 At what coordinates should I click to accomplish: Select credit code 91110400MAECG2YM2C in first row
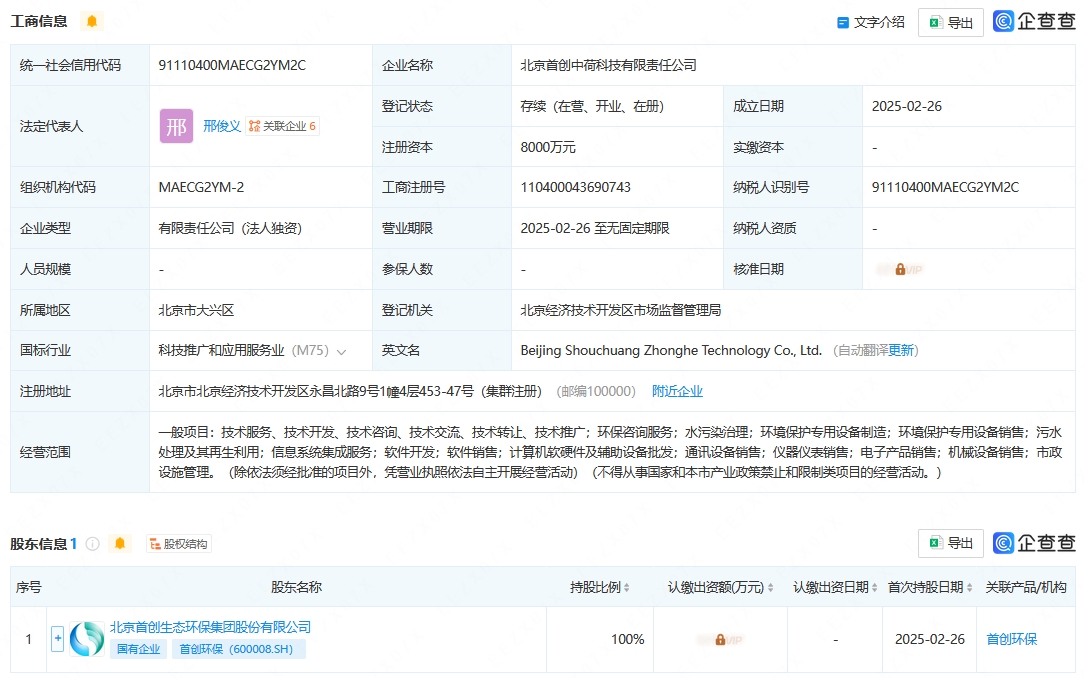tap(232, 65)
